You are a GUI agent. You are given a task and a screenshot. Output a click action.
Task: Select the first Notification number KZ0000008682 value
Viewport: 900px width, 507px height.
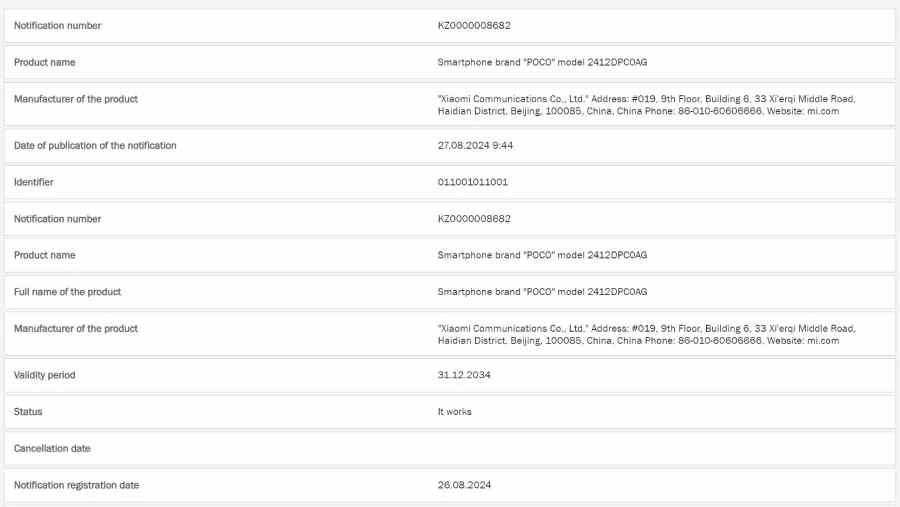click(474, 25)
